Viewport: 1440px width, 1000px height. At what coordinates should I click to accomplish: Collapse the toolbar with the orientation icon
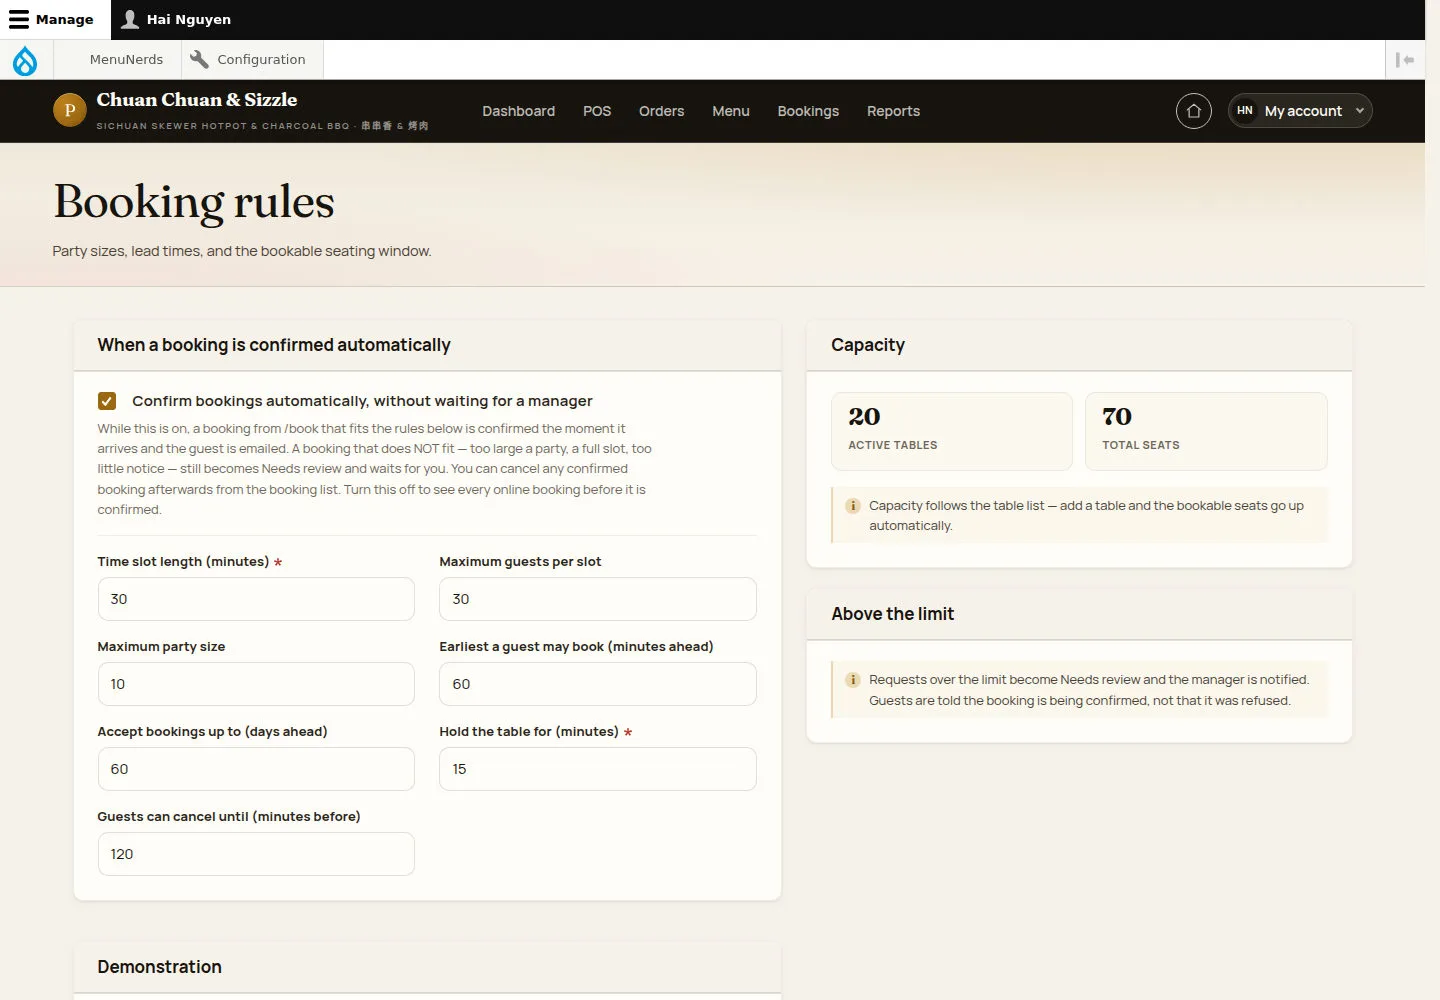coord(1405,60)
